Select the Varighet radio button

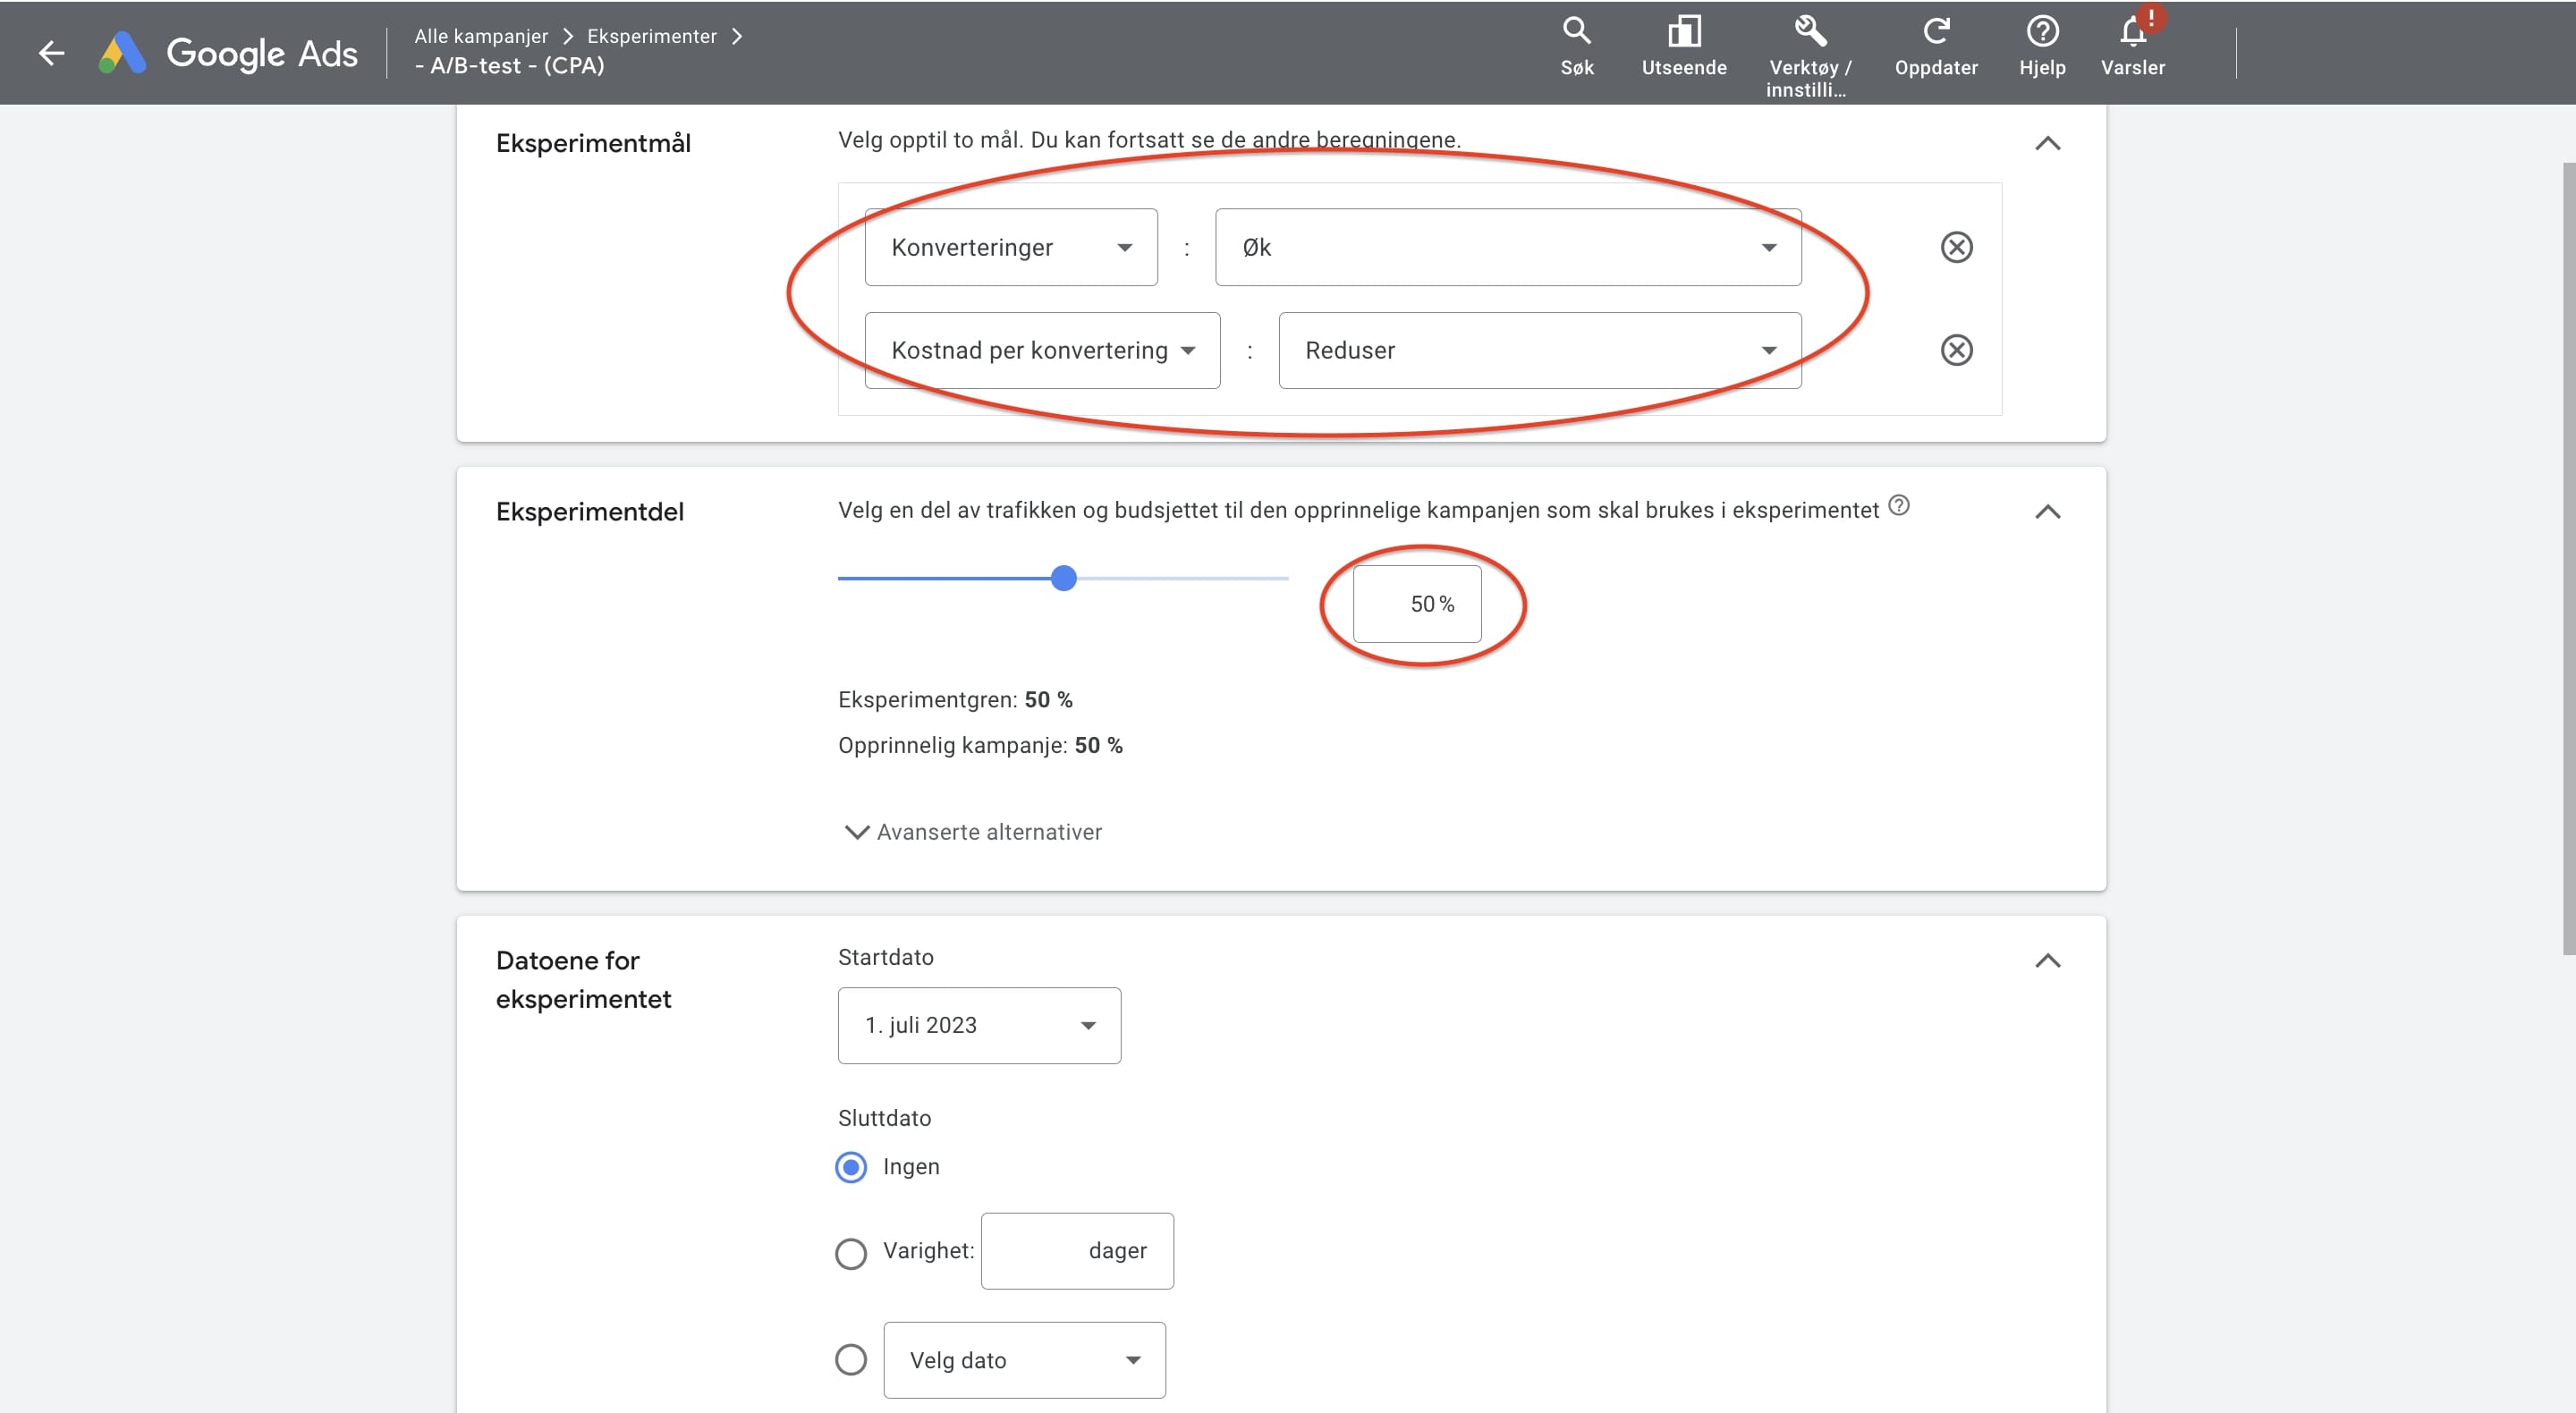pos(851,1253)
